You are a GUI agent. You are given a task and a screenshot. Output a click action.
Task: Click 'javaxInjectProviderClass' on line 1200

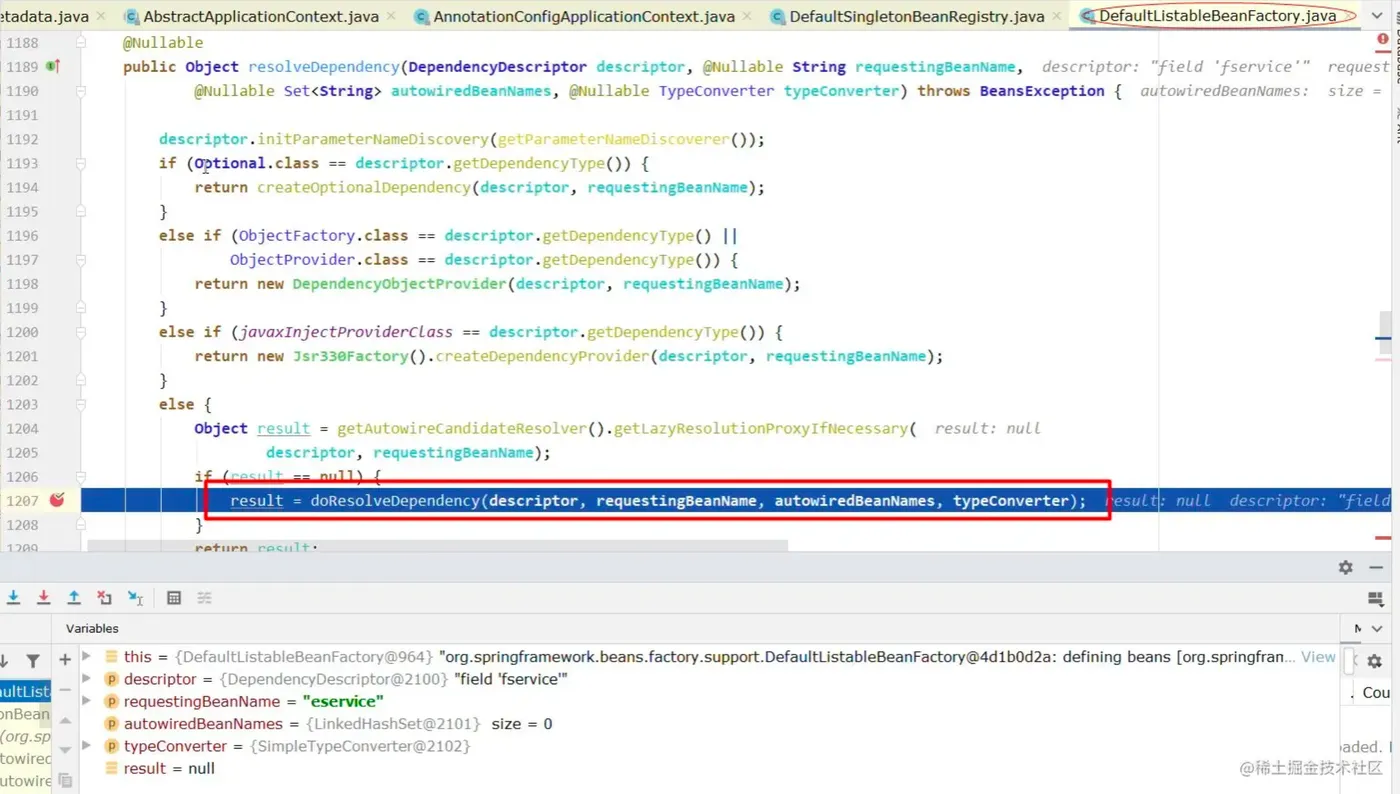click(x=346, y=332)
